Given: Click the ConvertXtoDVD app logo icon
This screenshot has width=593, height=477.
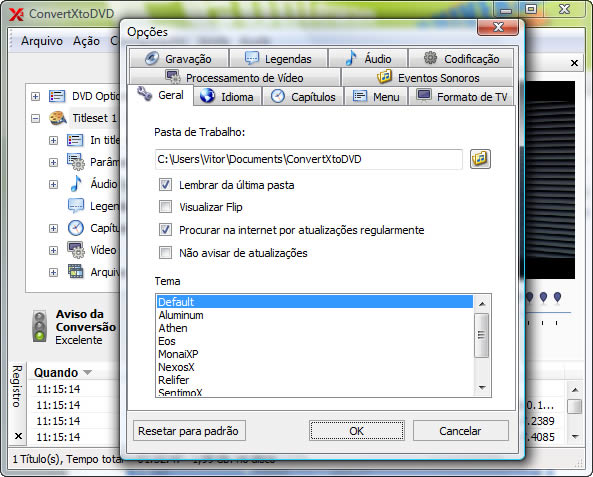Looking at the screenshot, I should (16, 14).
